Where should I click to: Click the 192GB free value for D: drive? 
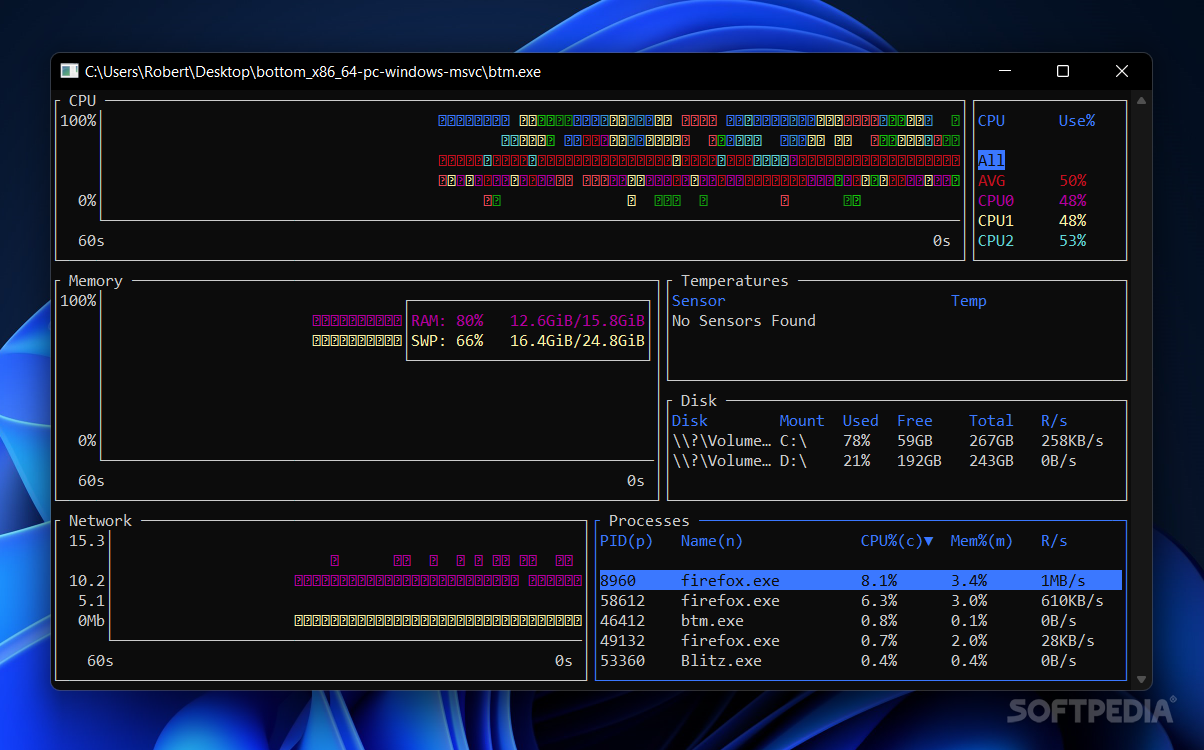(x=919, y=461)
